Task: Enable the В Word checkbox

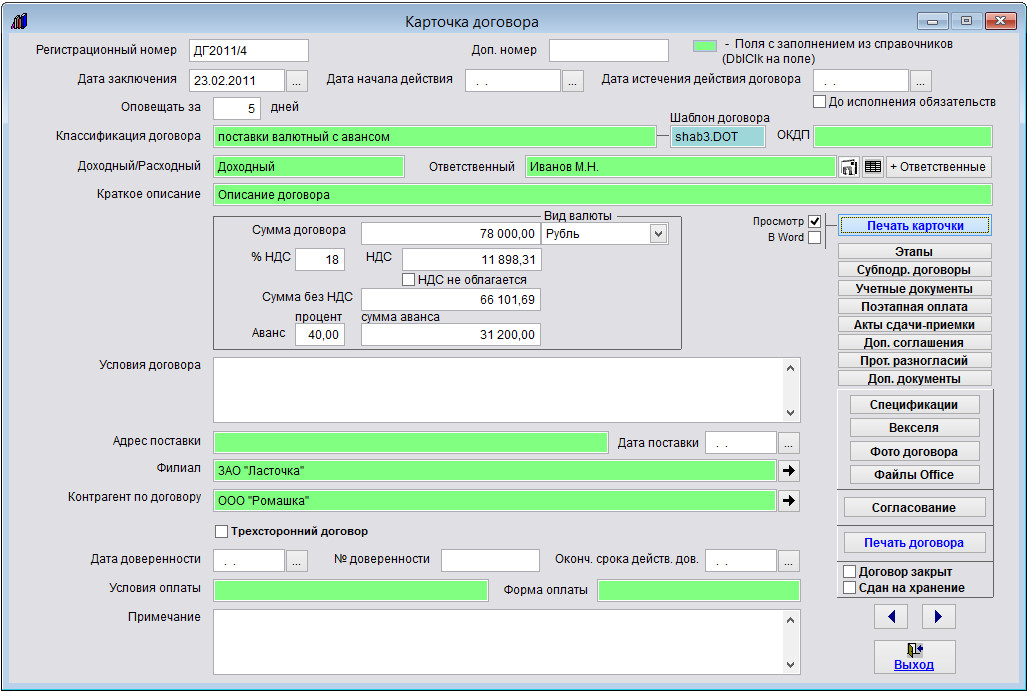Action: [x=814, y=238]
